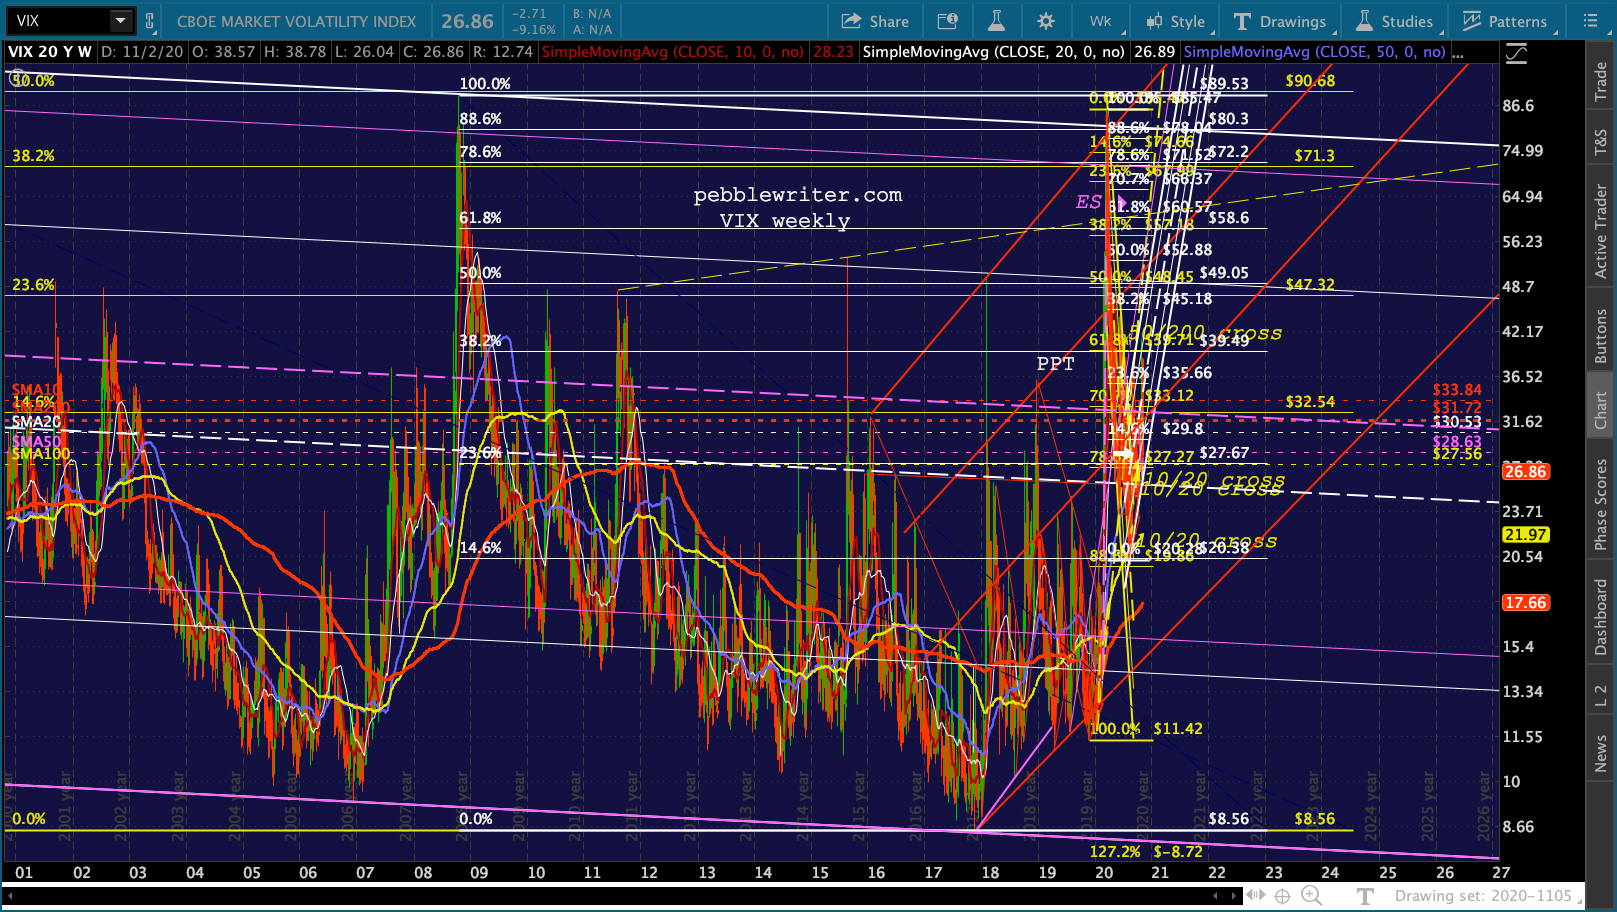The height and width of the screenshot is (912, 1617).
Task: Click the $33.84 red price label
Action: coord(1457,390)
